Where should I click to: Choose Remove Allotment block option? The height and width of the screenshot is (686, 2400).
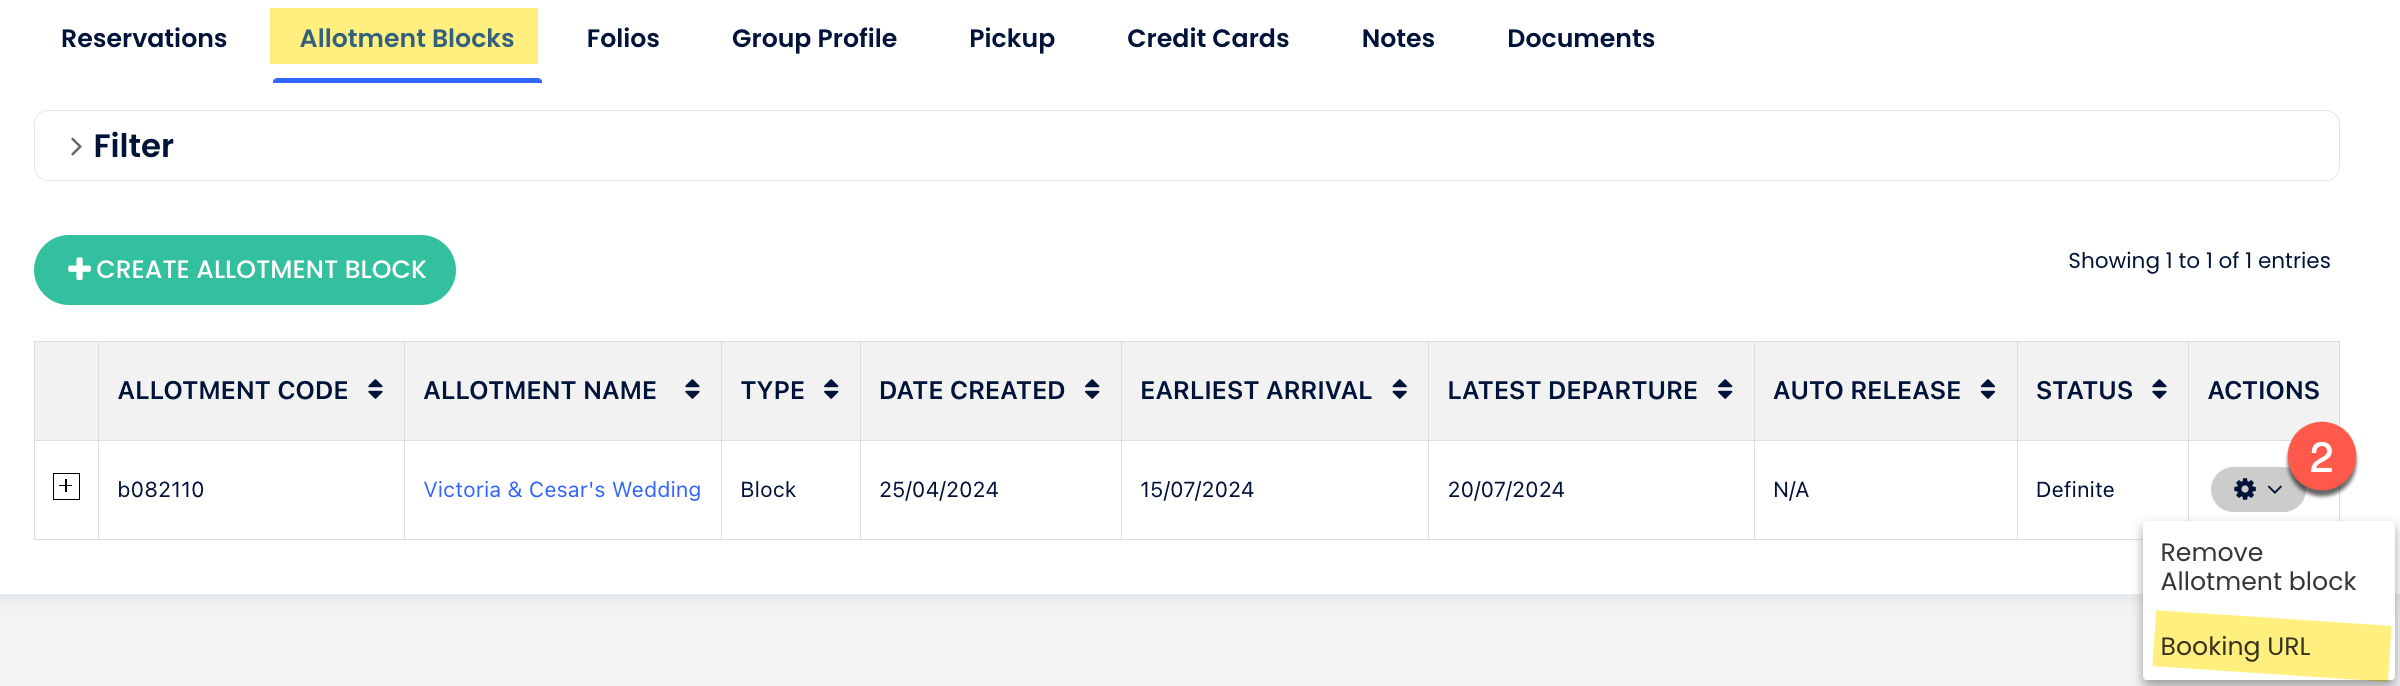pos(2258,567)
